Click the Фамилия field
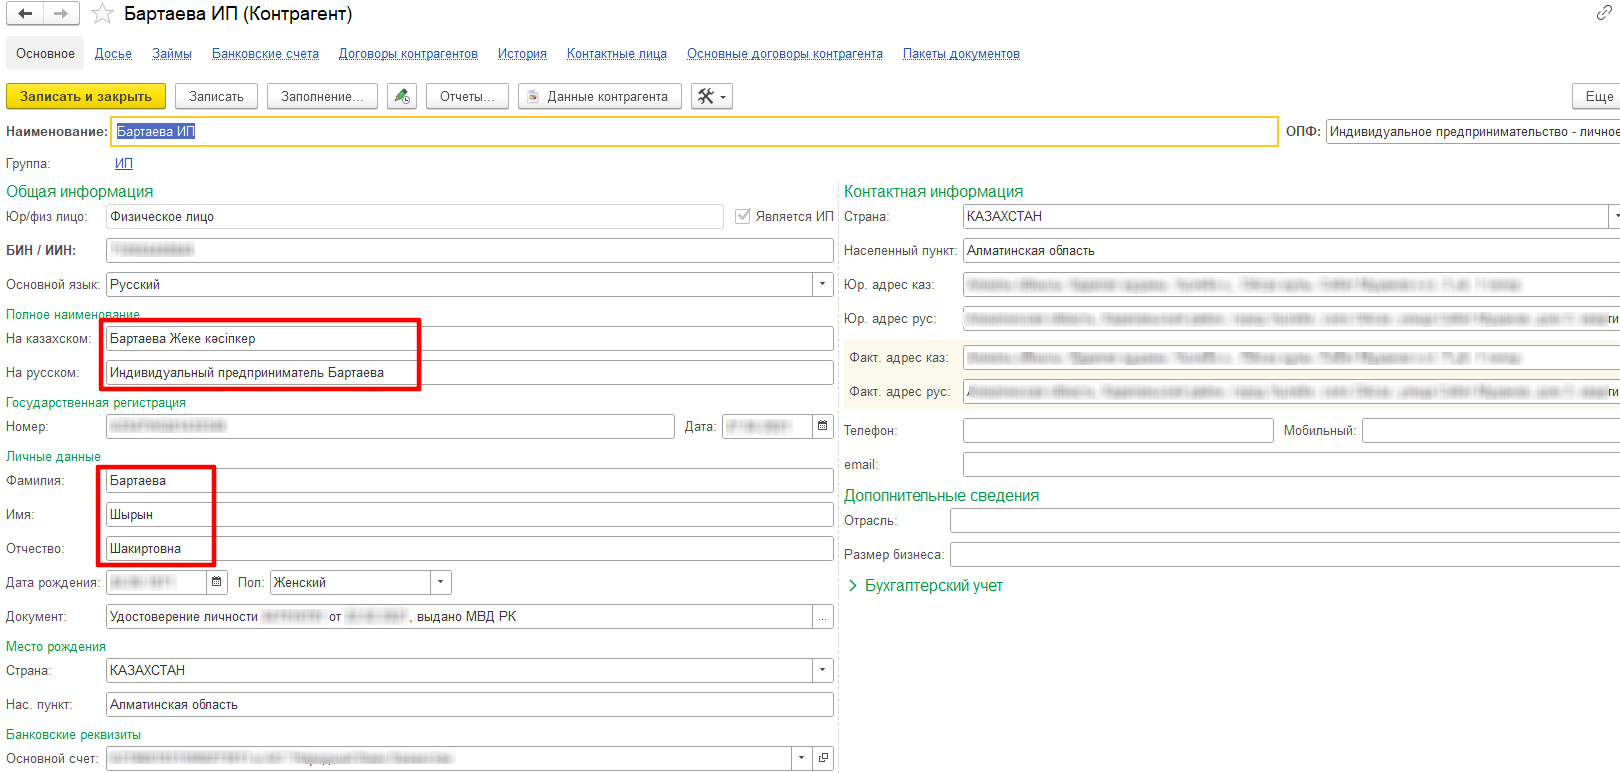Image resolution: width=1620 pixels, height=773 pixels. pyautogui.click(x=470, y=481)
